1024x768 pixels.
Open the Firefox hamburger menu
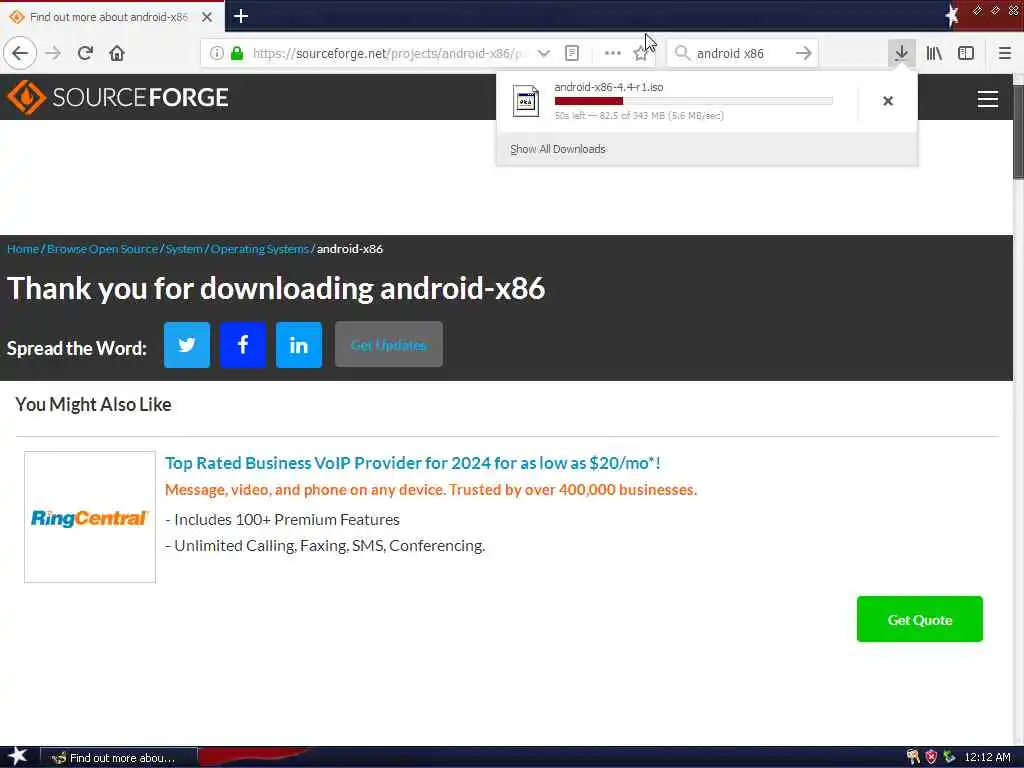point(1005,54)
